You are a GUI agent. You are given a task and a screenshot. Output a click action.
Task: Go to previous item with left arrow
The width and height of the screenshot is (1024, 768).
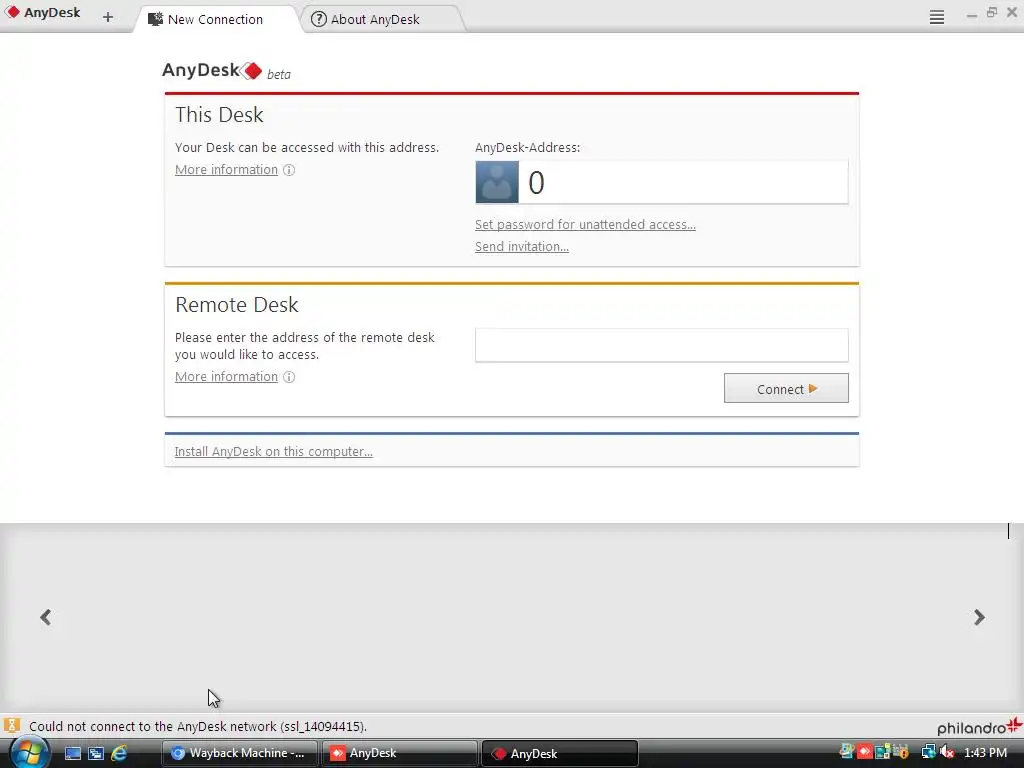[46, 617]
